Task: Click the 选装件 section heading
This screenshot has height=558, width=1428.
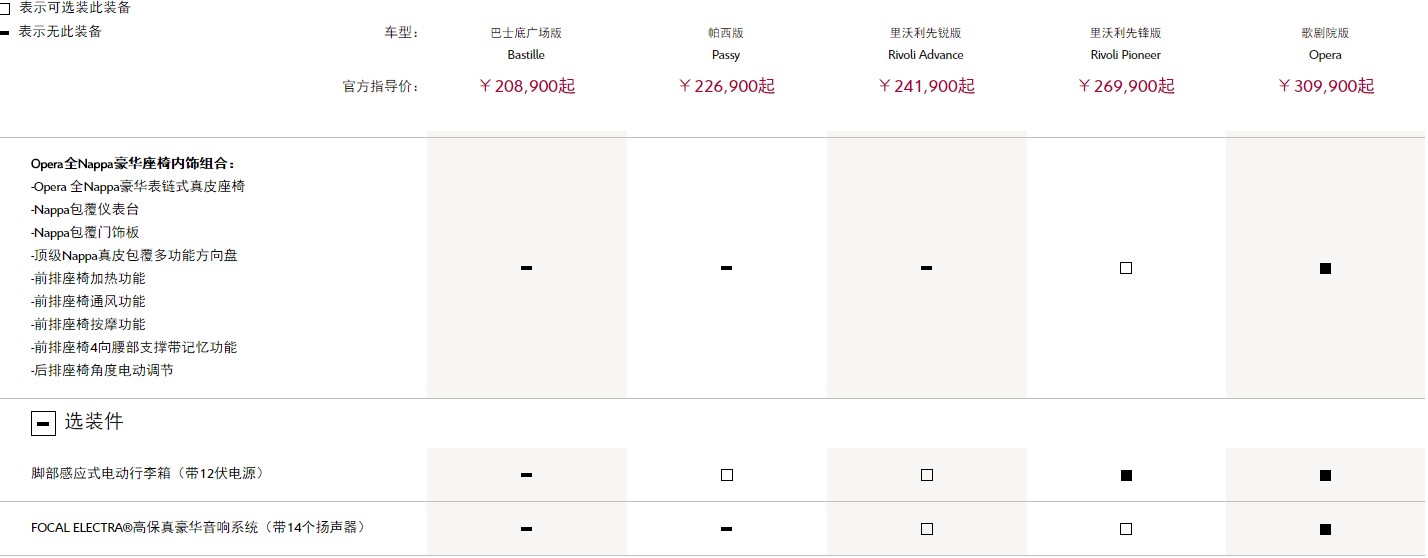Action: pos(94,422)
